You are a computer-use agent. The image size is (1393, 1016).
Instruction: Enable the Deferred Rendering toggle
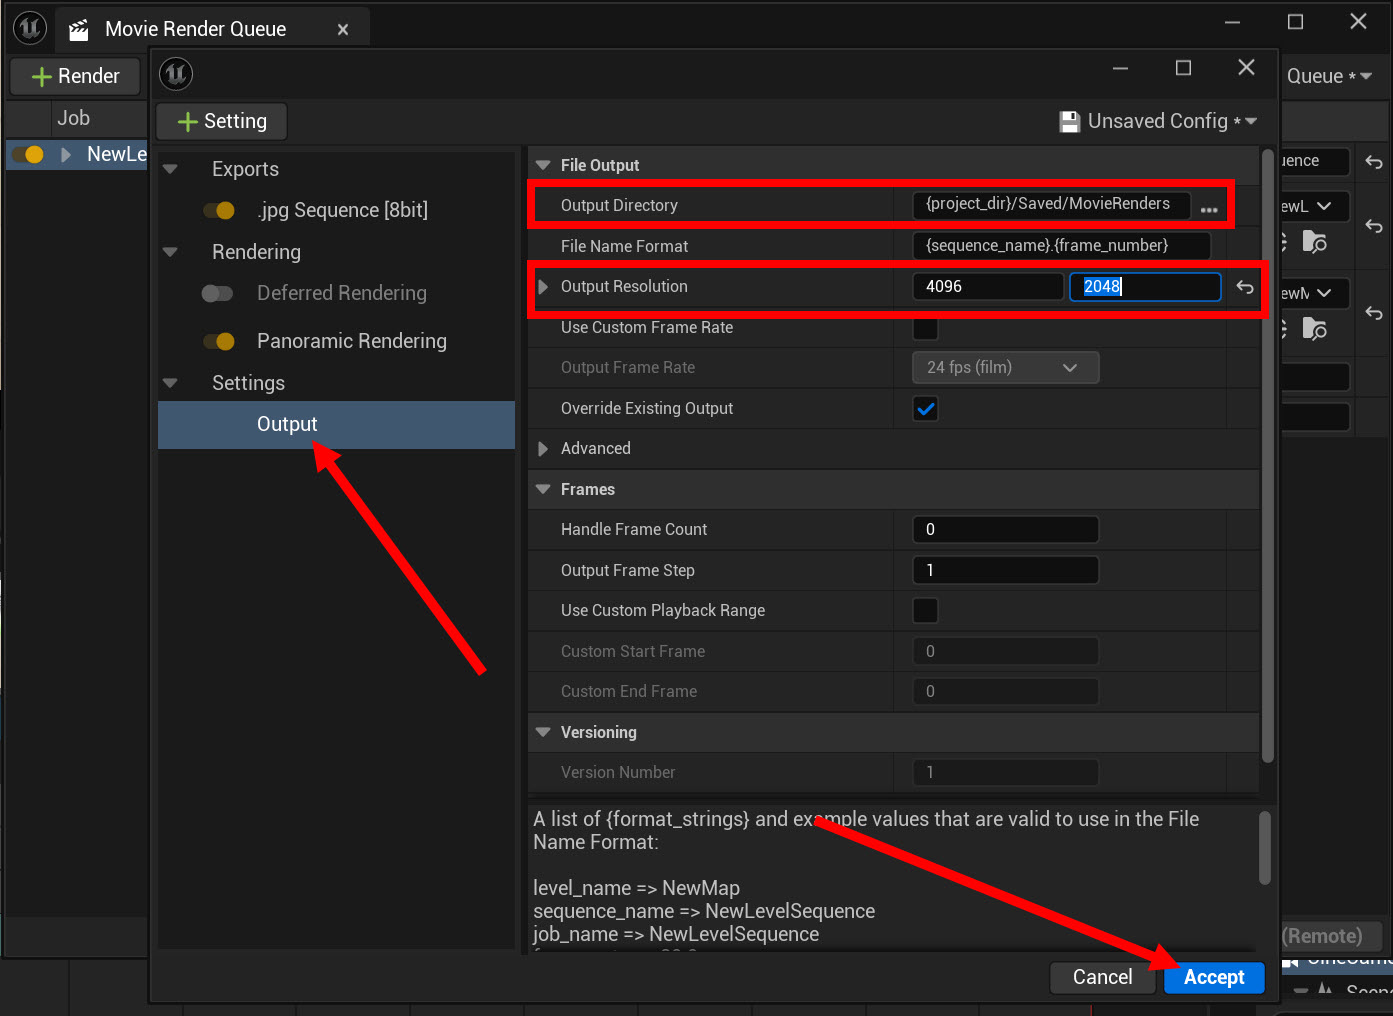coord(217,293)
